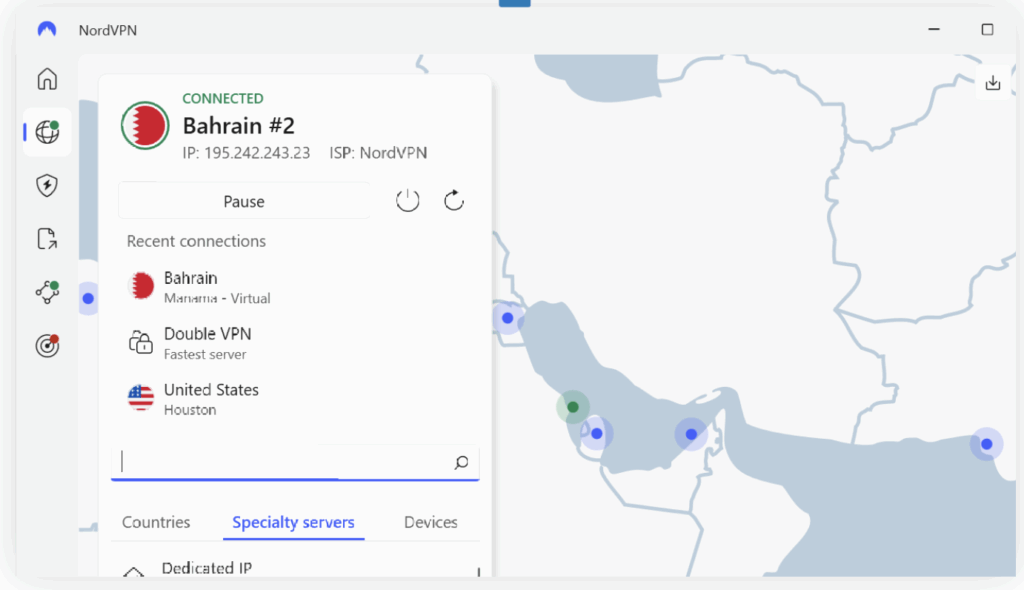Select the globe VPN connection icon
Screen dimensions: 1024x590
[x=47, y=132]
